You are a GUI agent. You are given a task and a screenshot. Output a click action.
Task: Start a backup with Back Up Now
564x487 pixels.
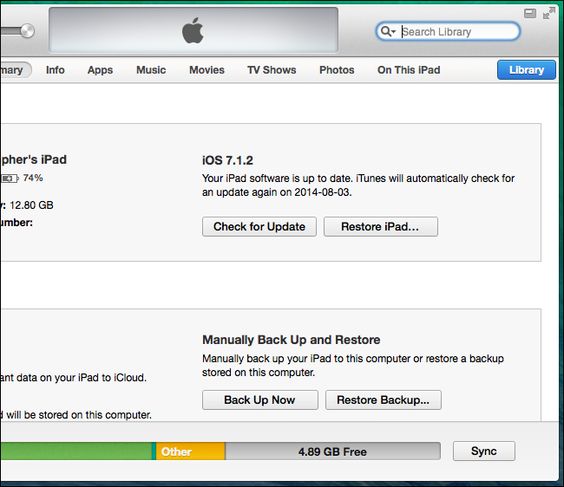(x=260, y=400)
